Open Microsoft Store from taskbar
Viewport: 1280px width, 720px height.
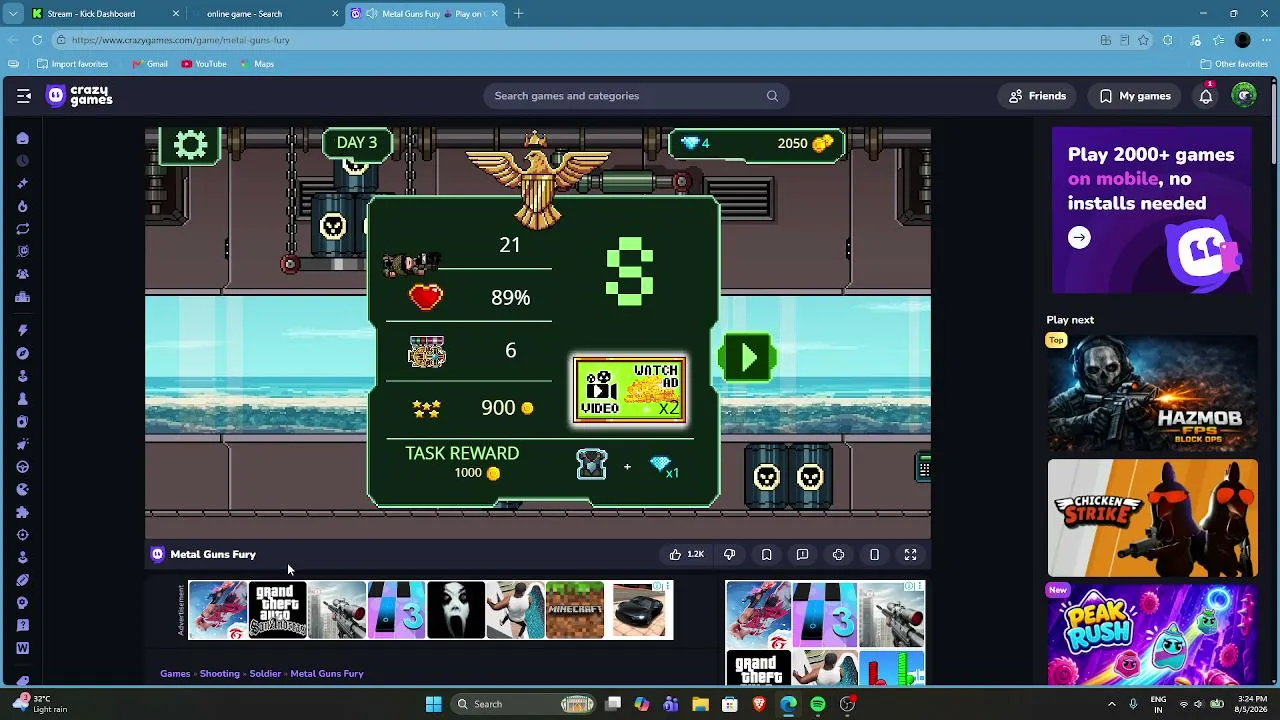tap(729, 704)
